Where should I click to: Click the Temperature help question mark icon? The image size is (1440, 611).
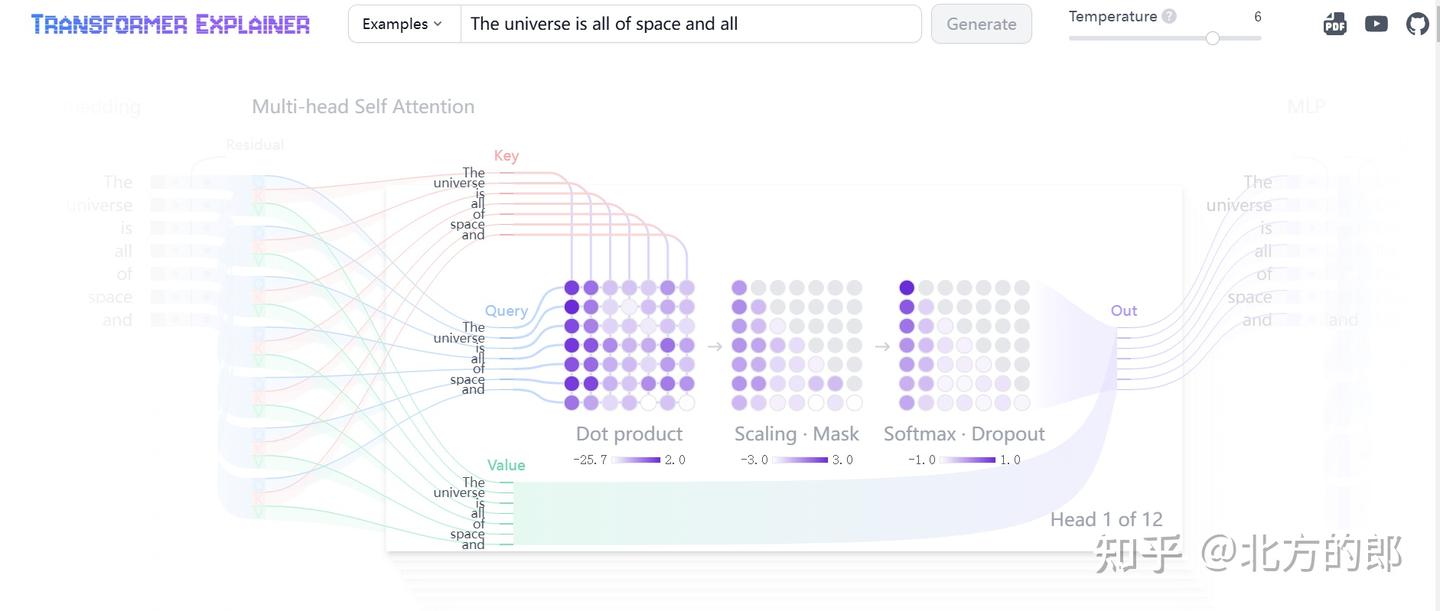1169,17
